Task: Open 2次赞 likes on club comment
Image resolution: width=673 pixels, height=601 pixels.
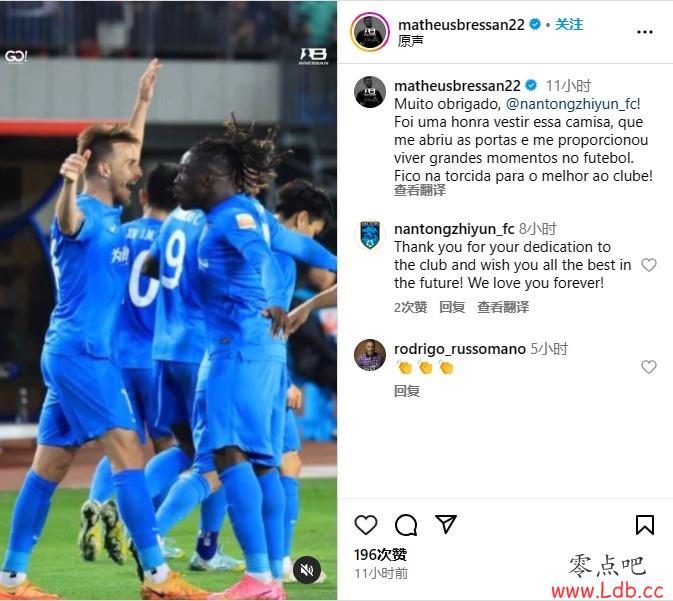Action: coord(410,307)
